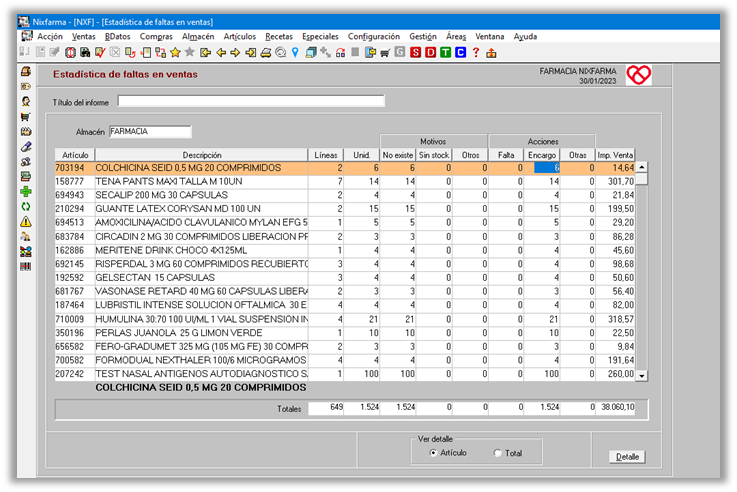Click import value 318,57
This screenshot has width=737, height=492.
620,319
